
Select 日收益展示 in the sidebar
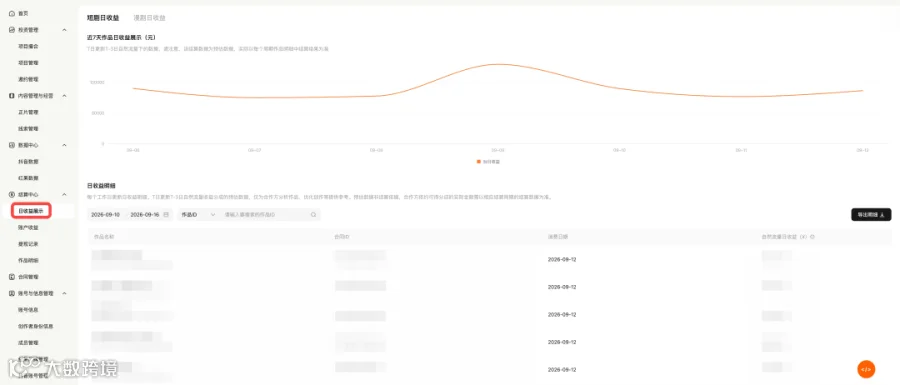coord(31,211)
